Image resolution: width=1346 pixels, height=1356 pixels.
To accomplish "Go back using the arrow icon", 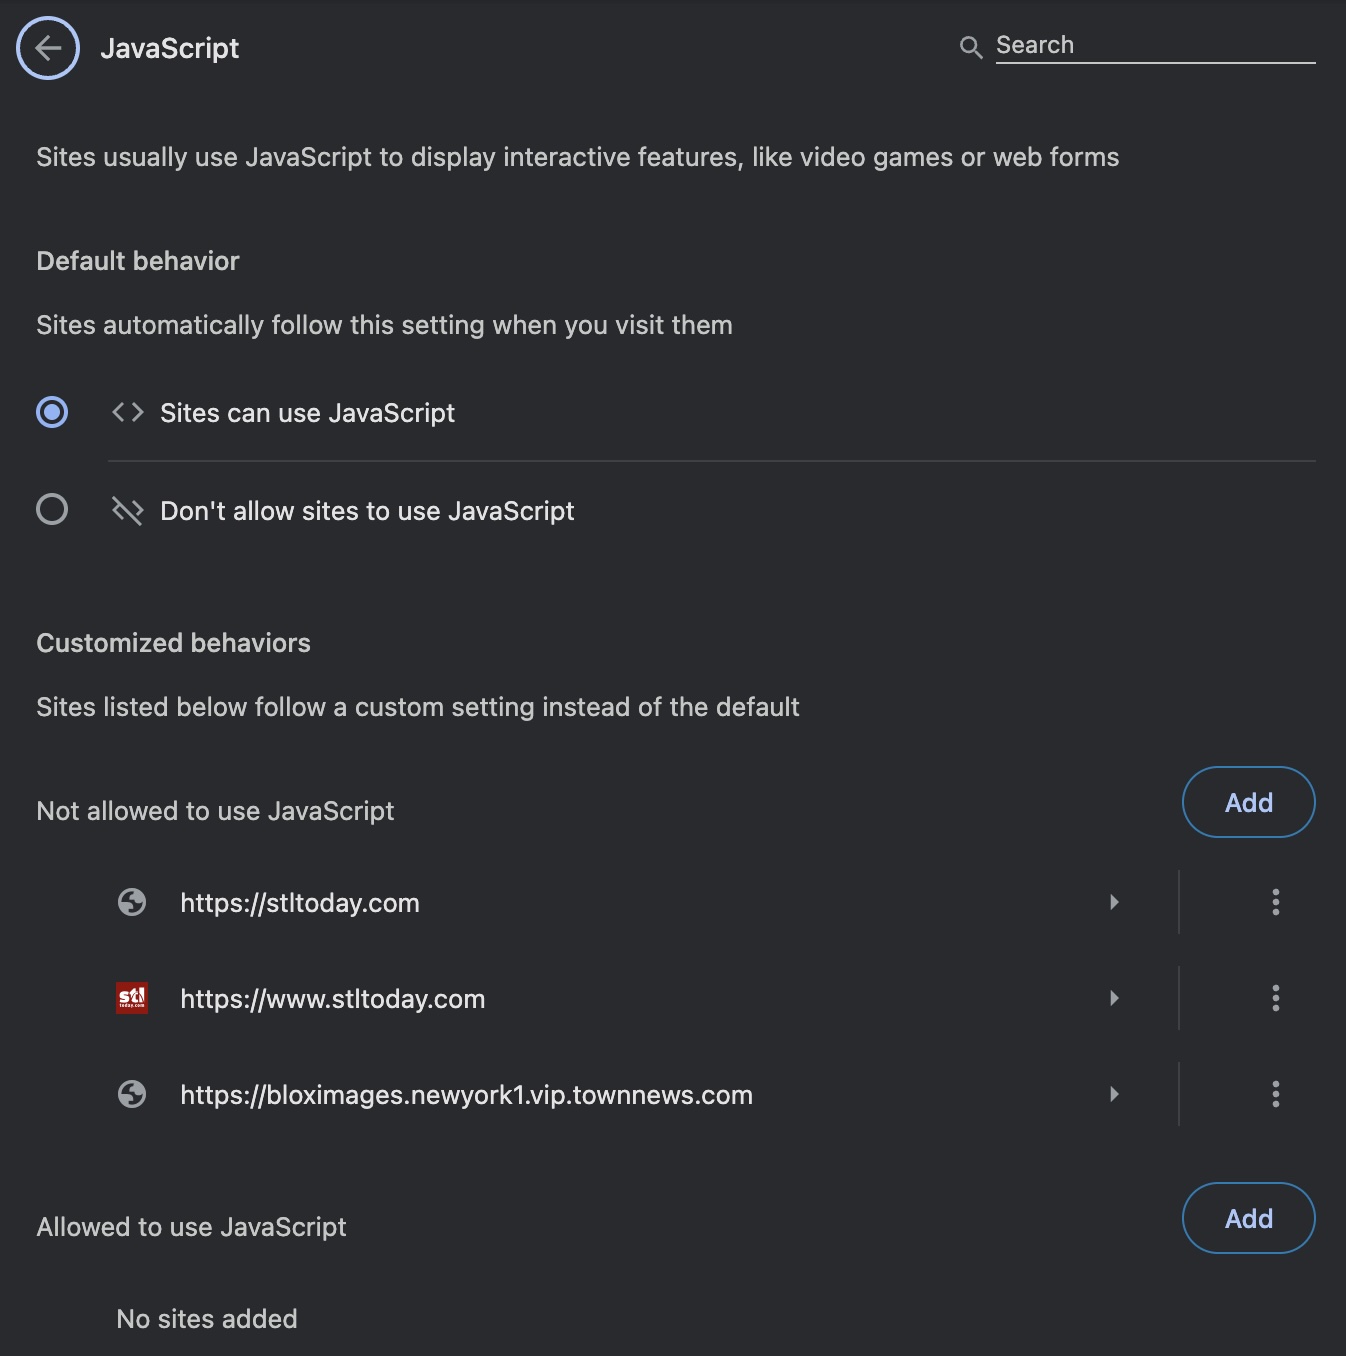I will (48, 48).
